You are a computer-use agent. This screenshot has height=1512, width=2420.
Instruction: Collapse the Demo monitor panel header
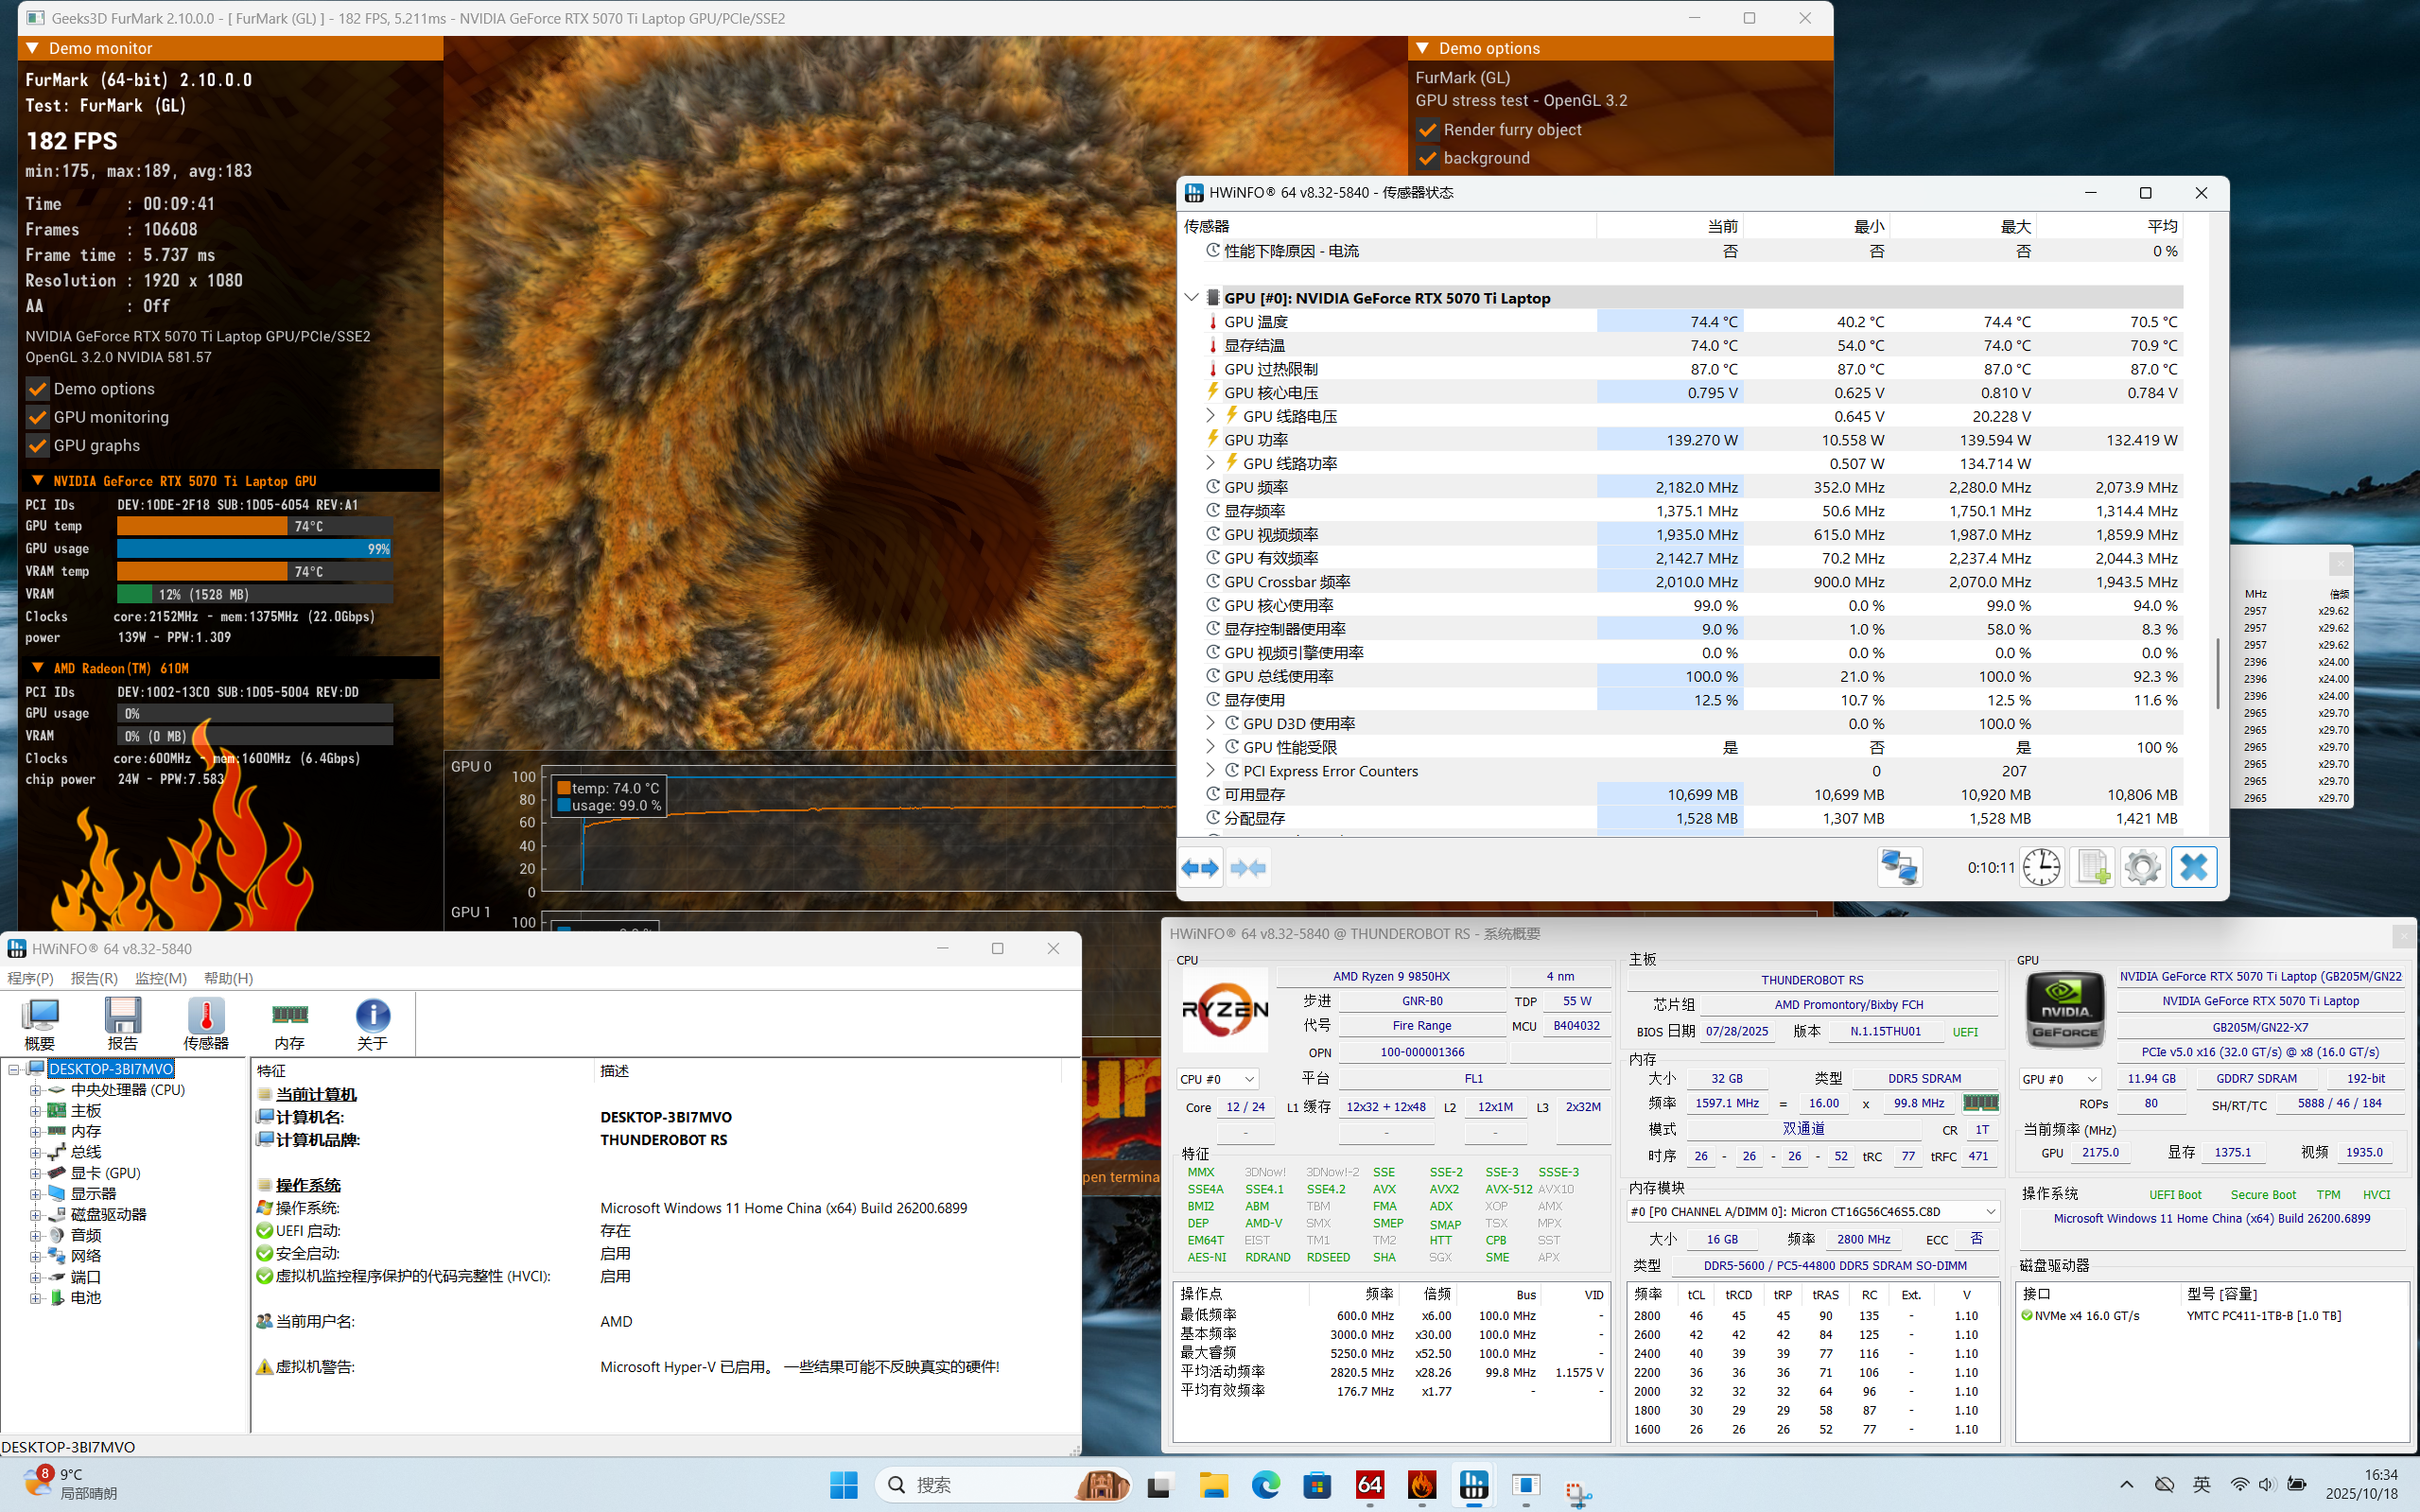click(x=33, y=48)
